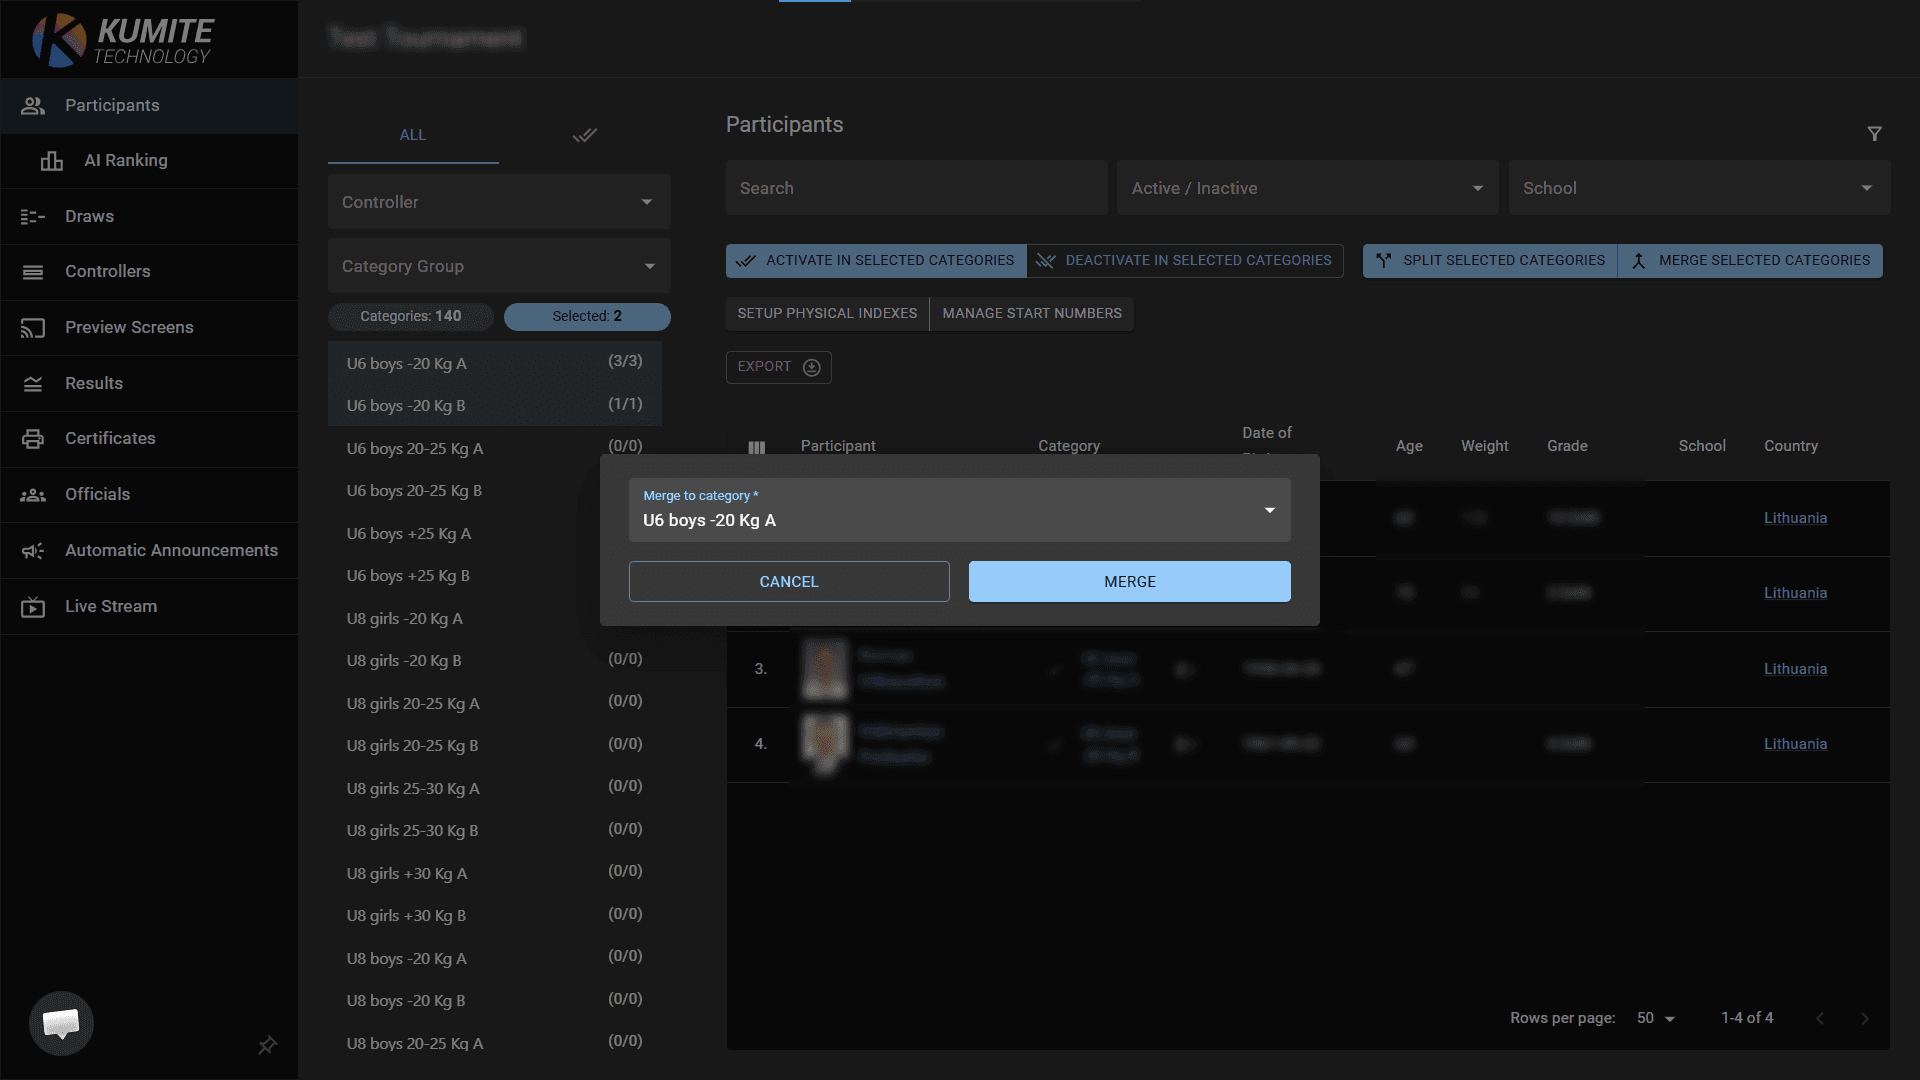Go to the Controllers section
Viewport: 1920px width, 1080px height.
coord(107,271)
